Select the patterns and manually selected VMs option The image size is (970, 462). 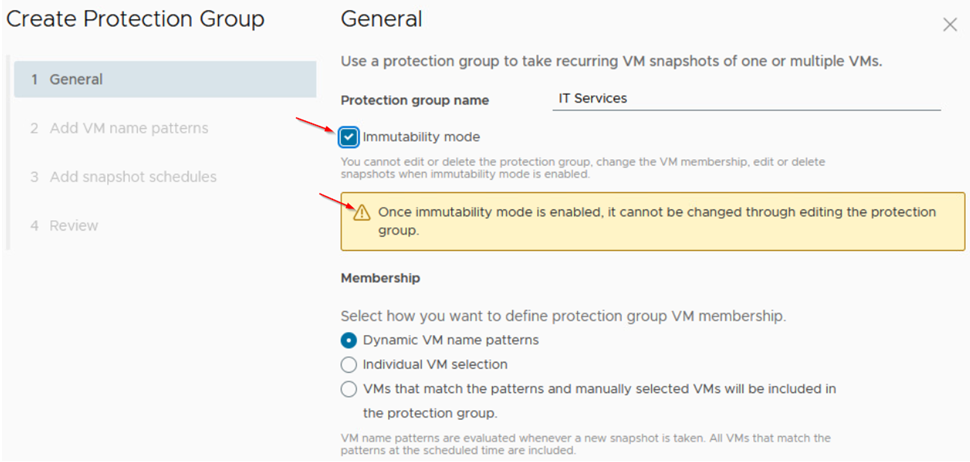(349, 389)
